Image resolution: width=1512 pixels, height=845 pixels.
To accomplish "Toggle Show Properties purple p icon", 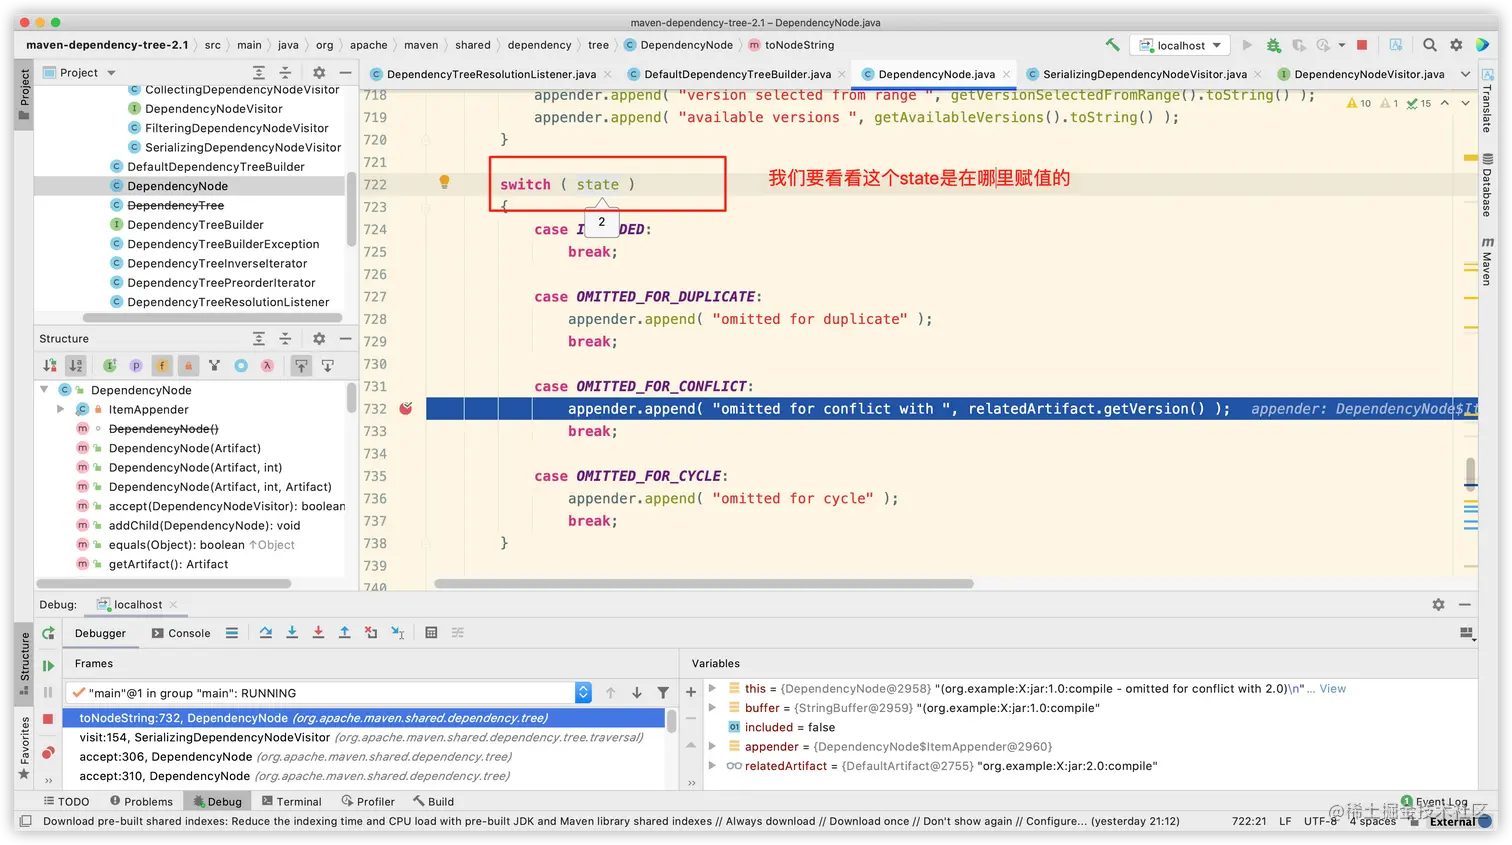I will click(x=136, y=366).
